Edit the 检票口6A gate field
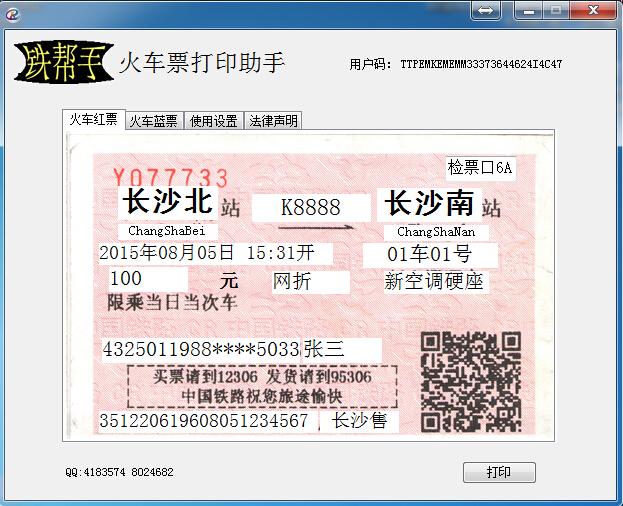 pyautogui.click(x=481, y=168)
